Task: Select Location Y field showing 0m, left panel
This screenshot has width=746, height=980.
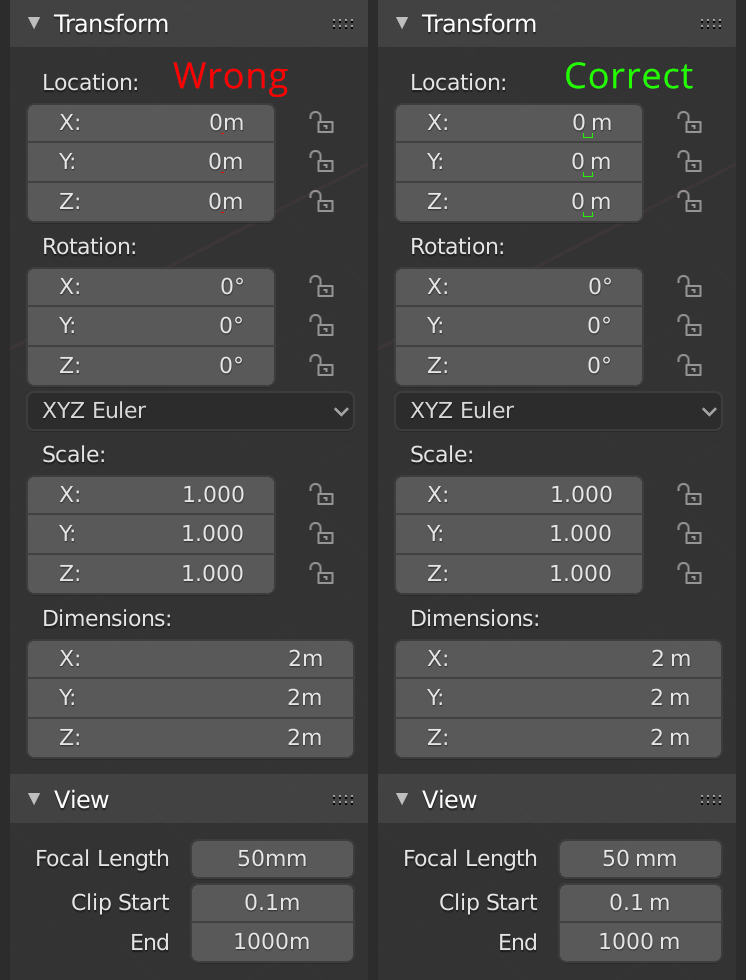Action: pyautogui.click(x=151, y=162)
